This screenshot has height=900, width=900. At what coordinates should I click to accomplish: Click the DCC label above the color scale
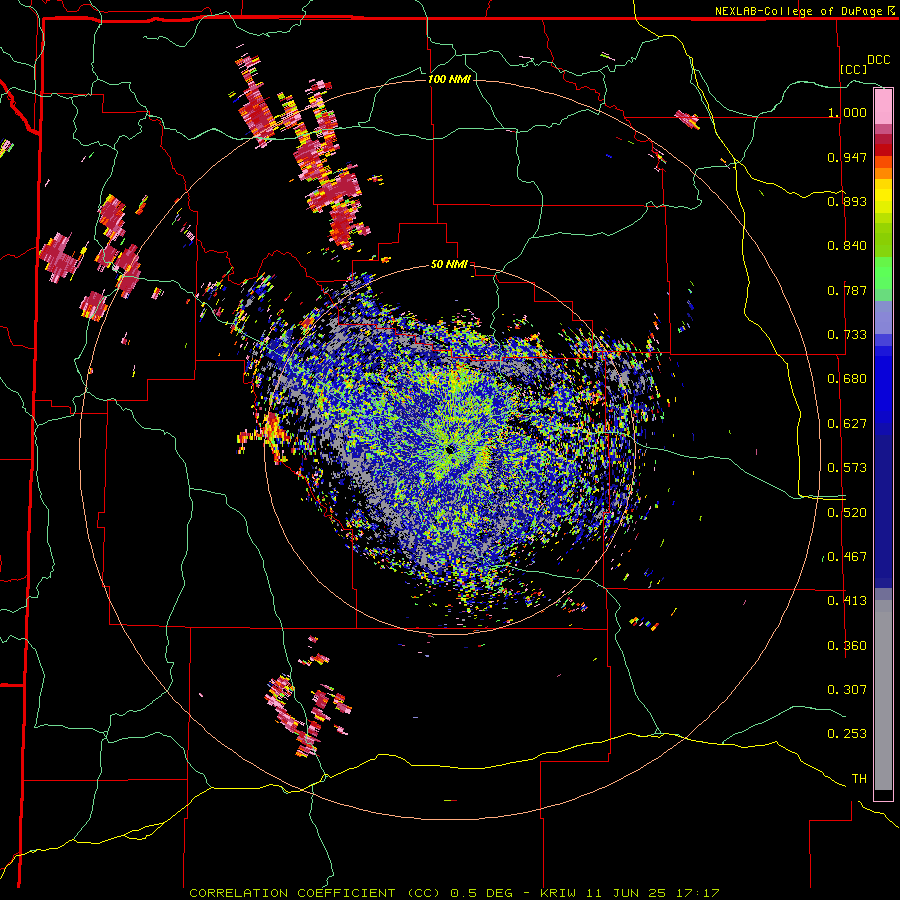(x=878, y=60)
